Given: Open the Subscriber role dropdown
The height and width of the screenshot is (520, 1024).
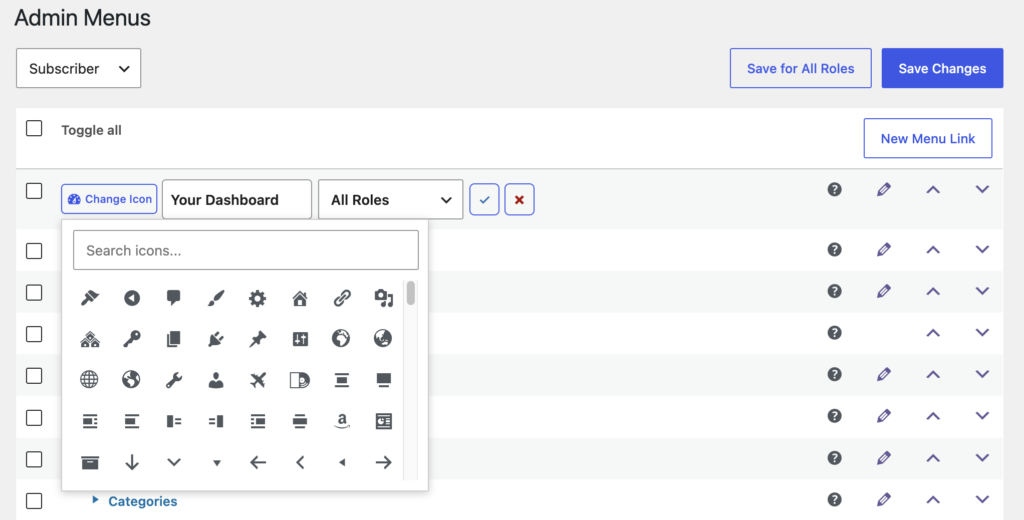Looking at the screenshot, I should [x=78, y=68].
